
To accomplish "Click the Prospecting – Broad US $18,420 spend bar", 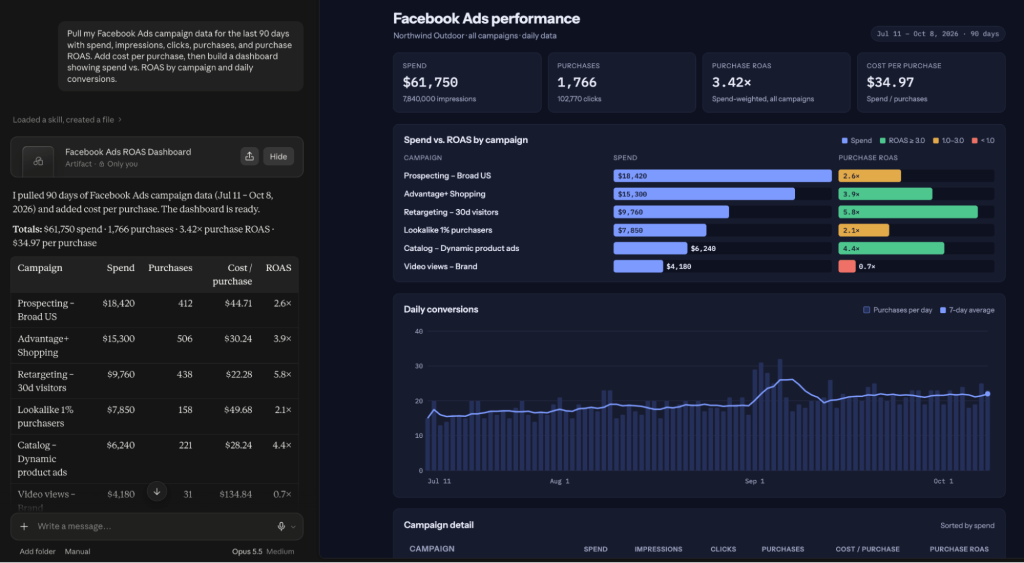I will (x=722, y=176).
